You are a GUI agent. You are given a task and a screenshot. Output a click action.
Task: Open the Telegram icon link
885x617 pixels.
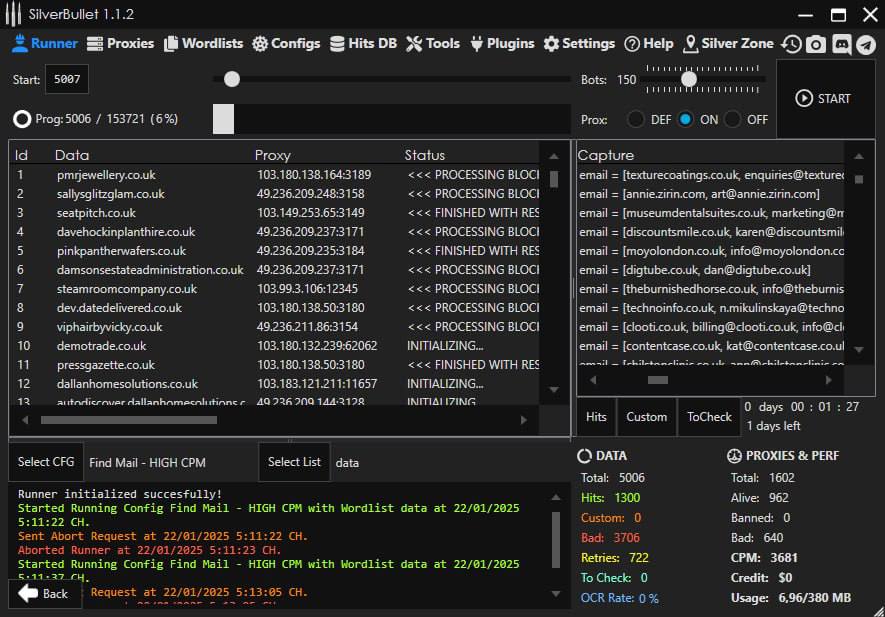click(x=865, y=44)
